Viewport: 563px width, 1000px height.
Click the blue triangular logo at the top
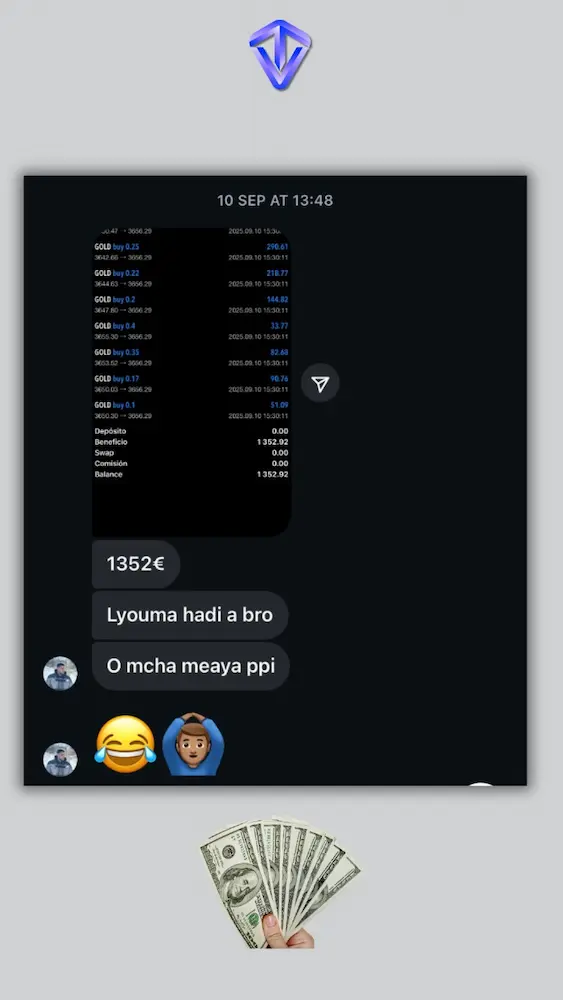point(281,55)
